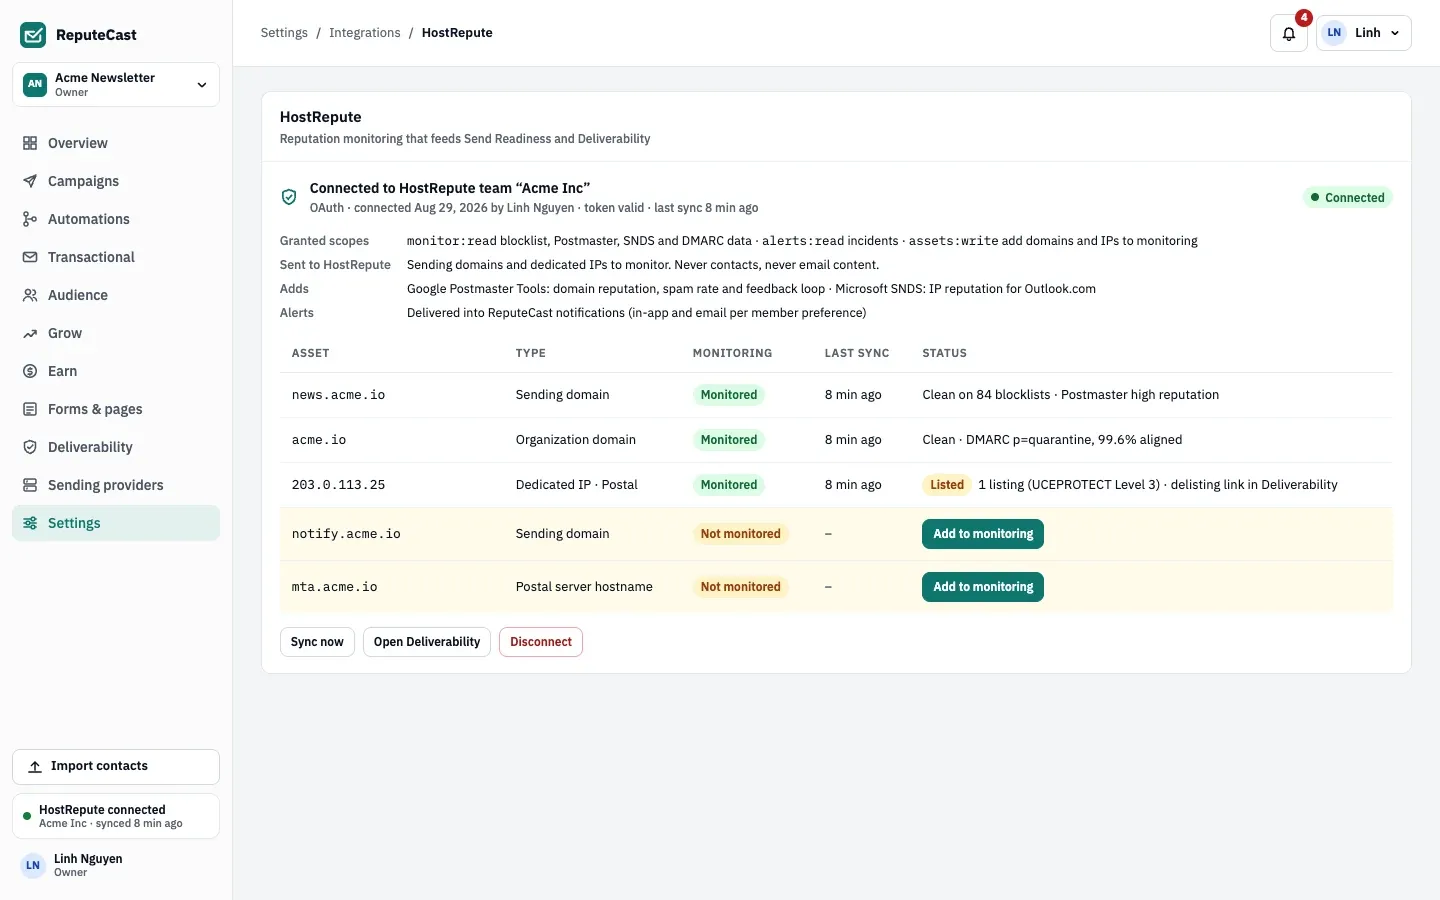Click the Overview grid icon

[x=30, y=143]
